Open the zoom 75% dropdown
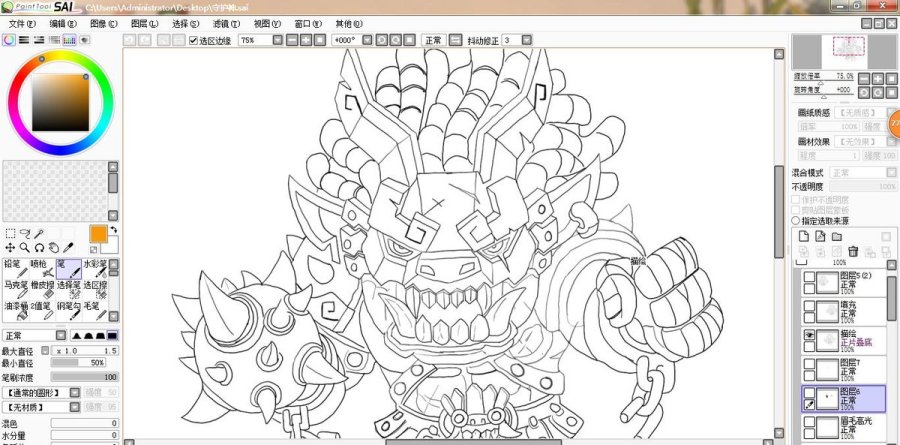Screen dimensions: 900x445 [278, 40]
